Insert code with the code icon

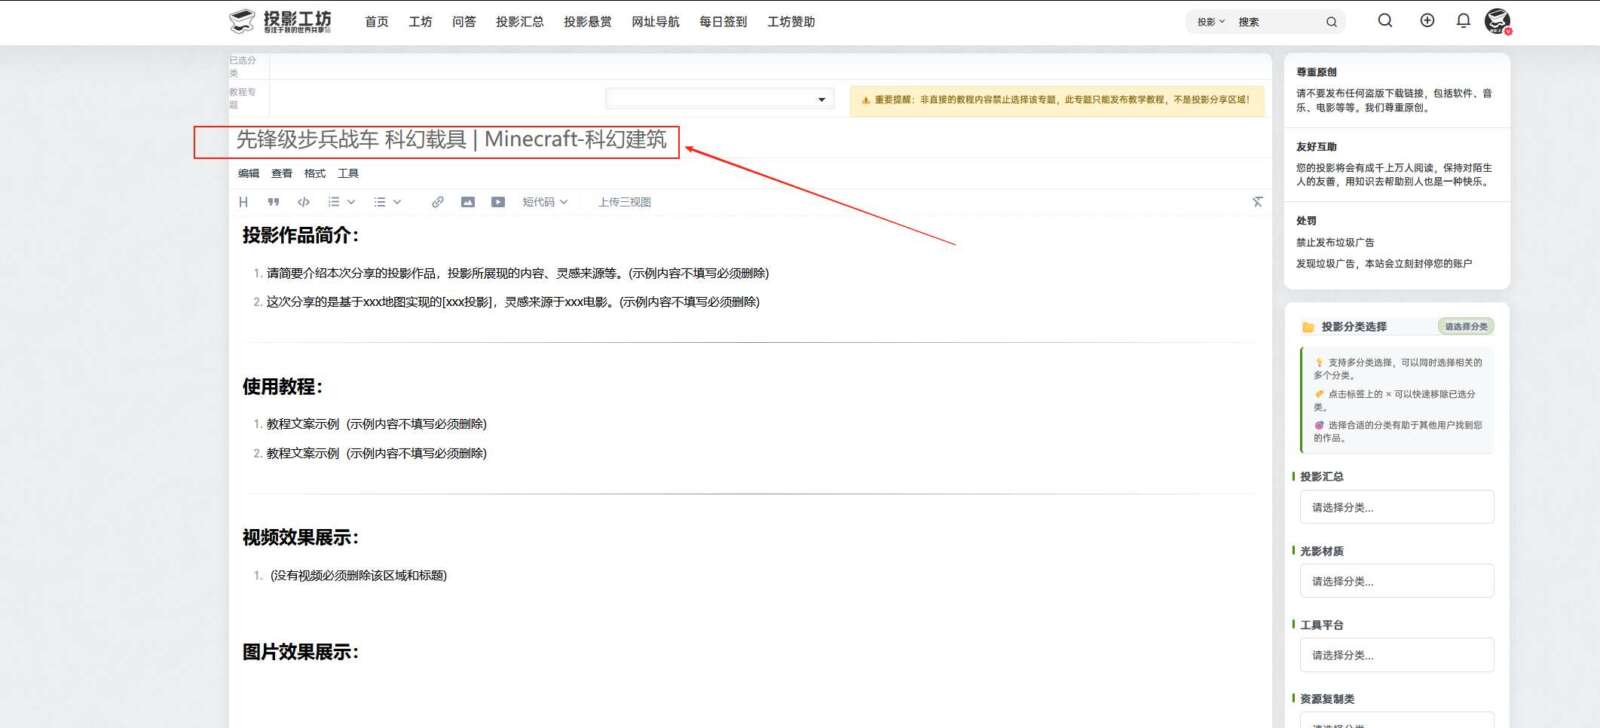pos(303,202)
